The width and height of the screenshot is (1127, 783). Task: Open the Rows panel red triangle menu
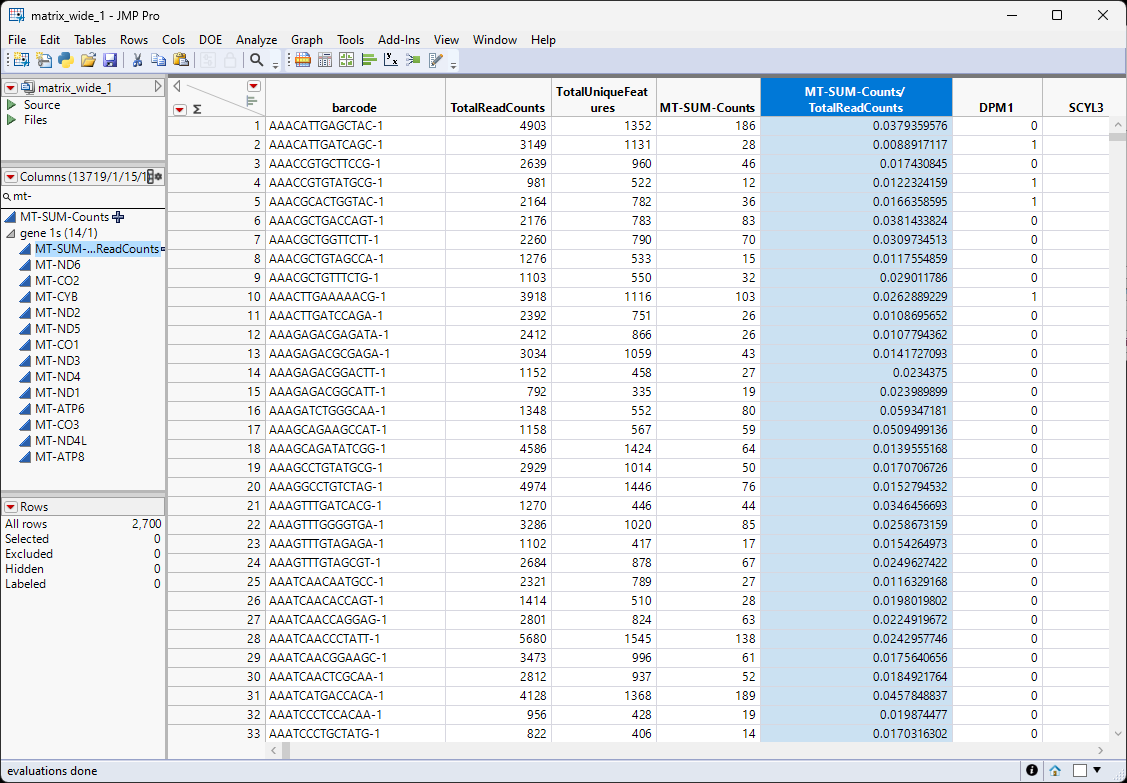click(11, 507)
